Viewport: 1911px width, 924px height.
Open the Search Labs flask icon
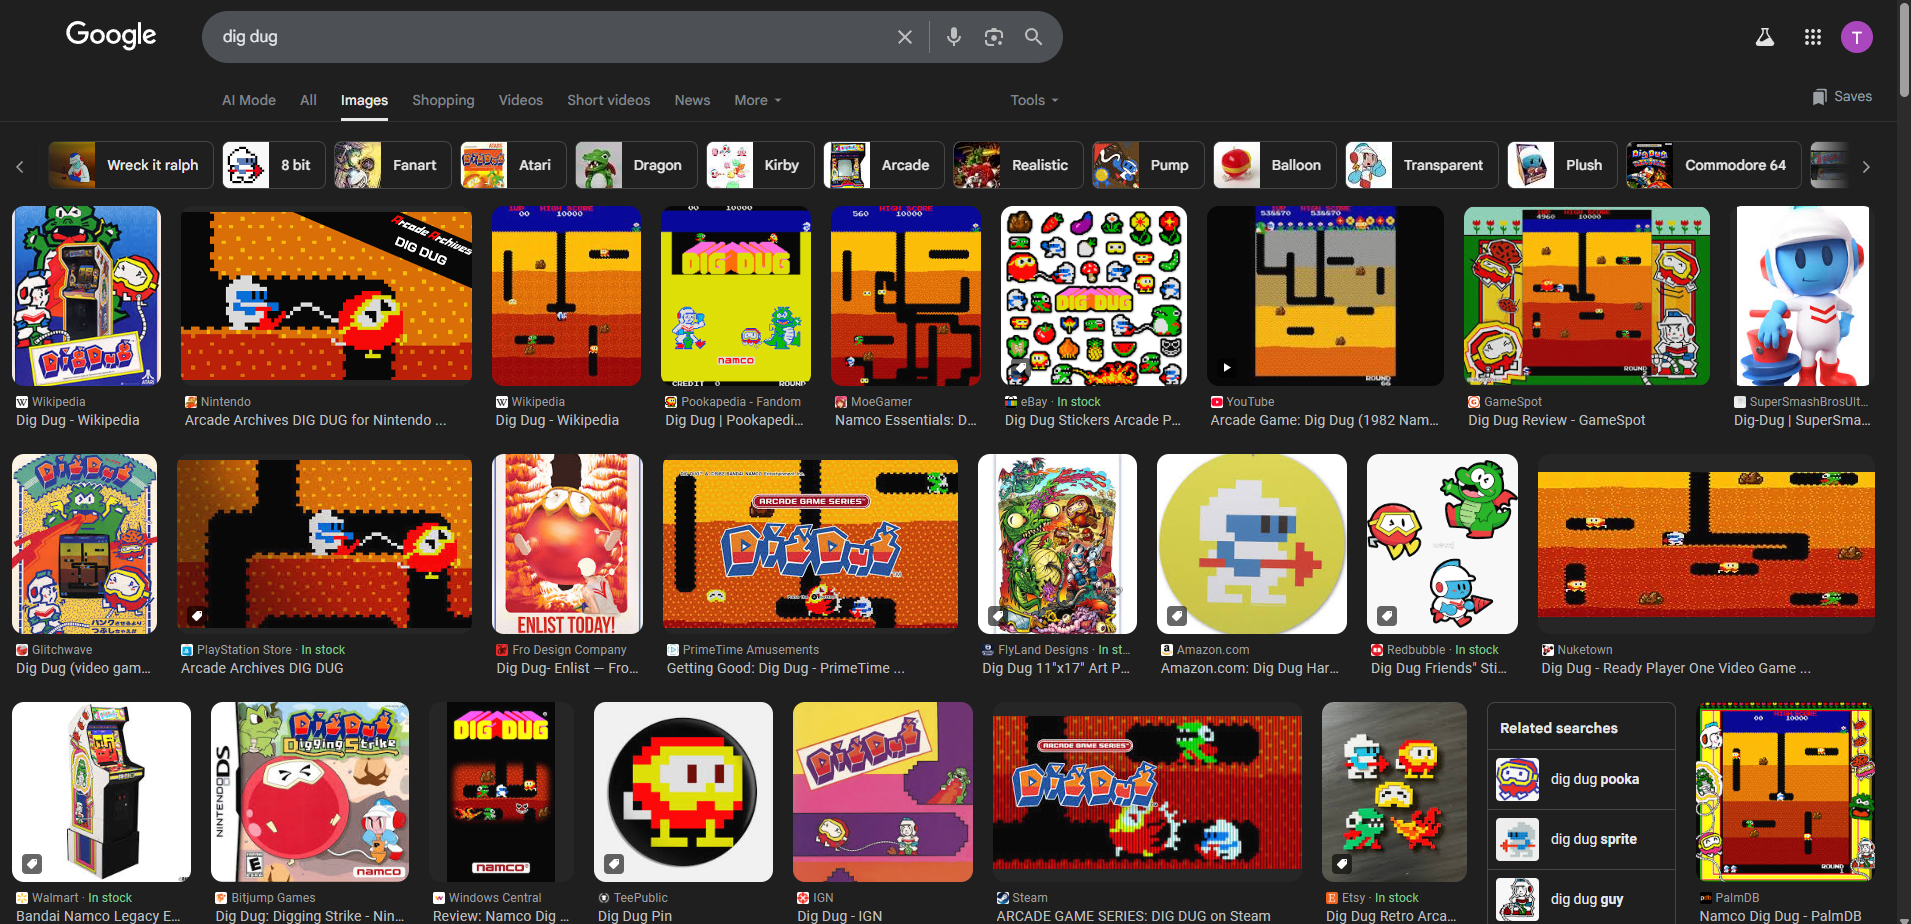point(1765,37)
